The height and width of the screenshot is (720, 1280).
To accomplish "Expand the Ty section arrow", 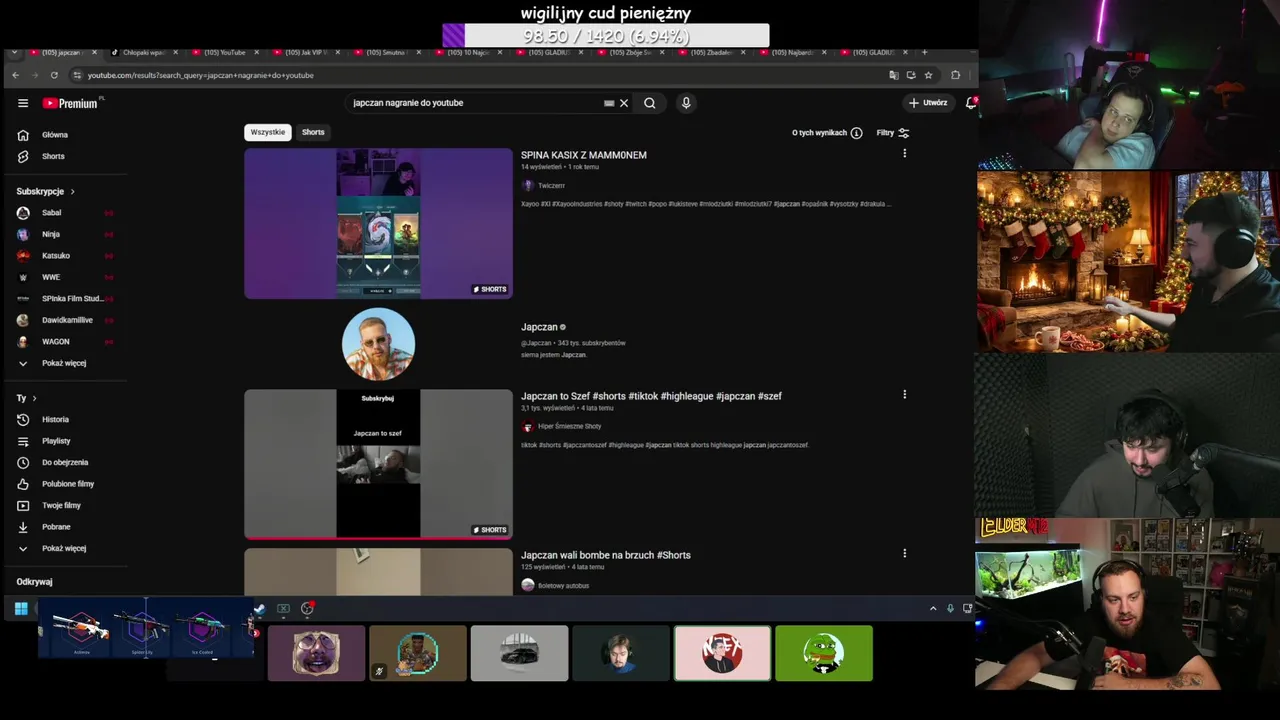I will (x=34, y=398).
